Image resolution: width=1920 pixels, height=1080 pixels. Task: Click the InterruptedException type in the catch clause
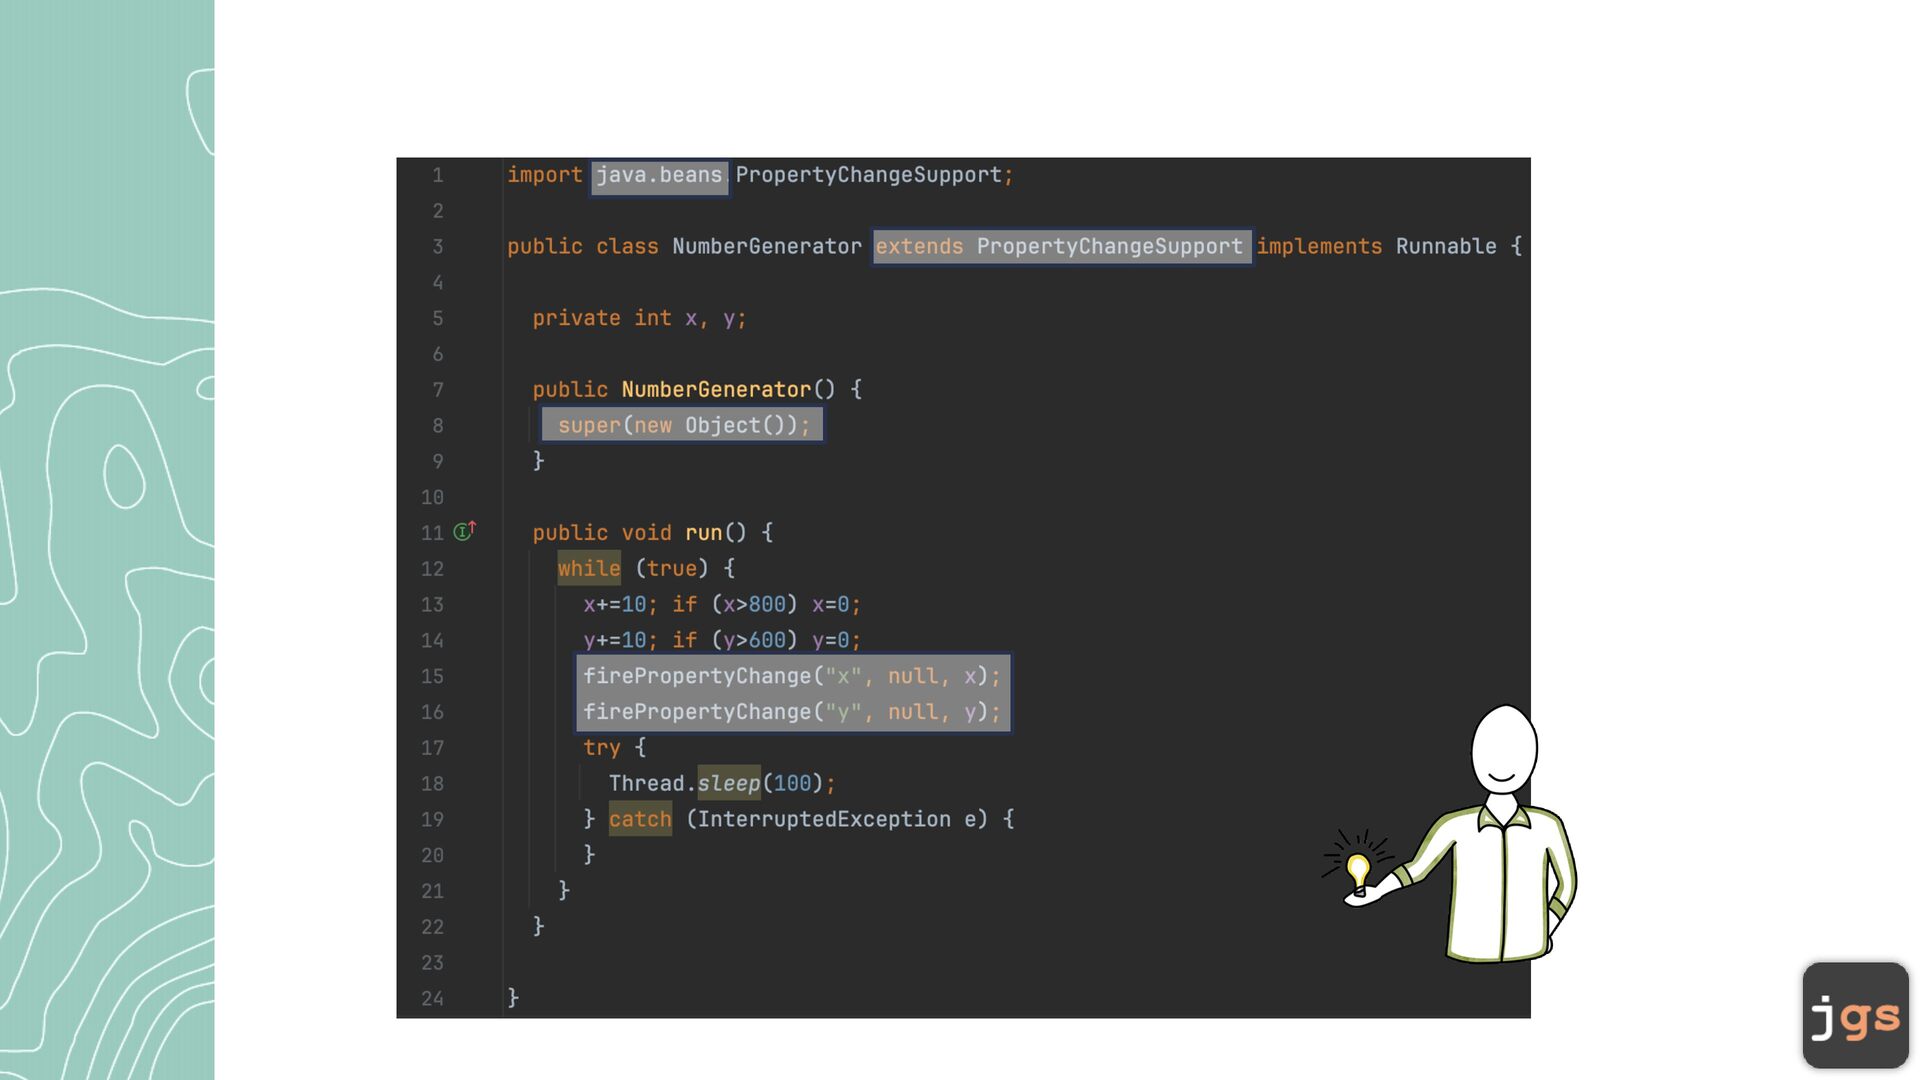[x=823, y=819]
